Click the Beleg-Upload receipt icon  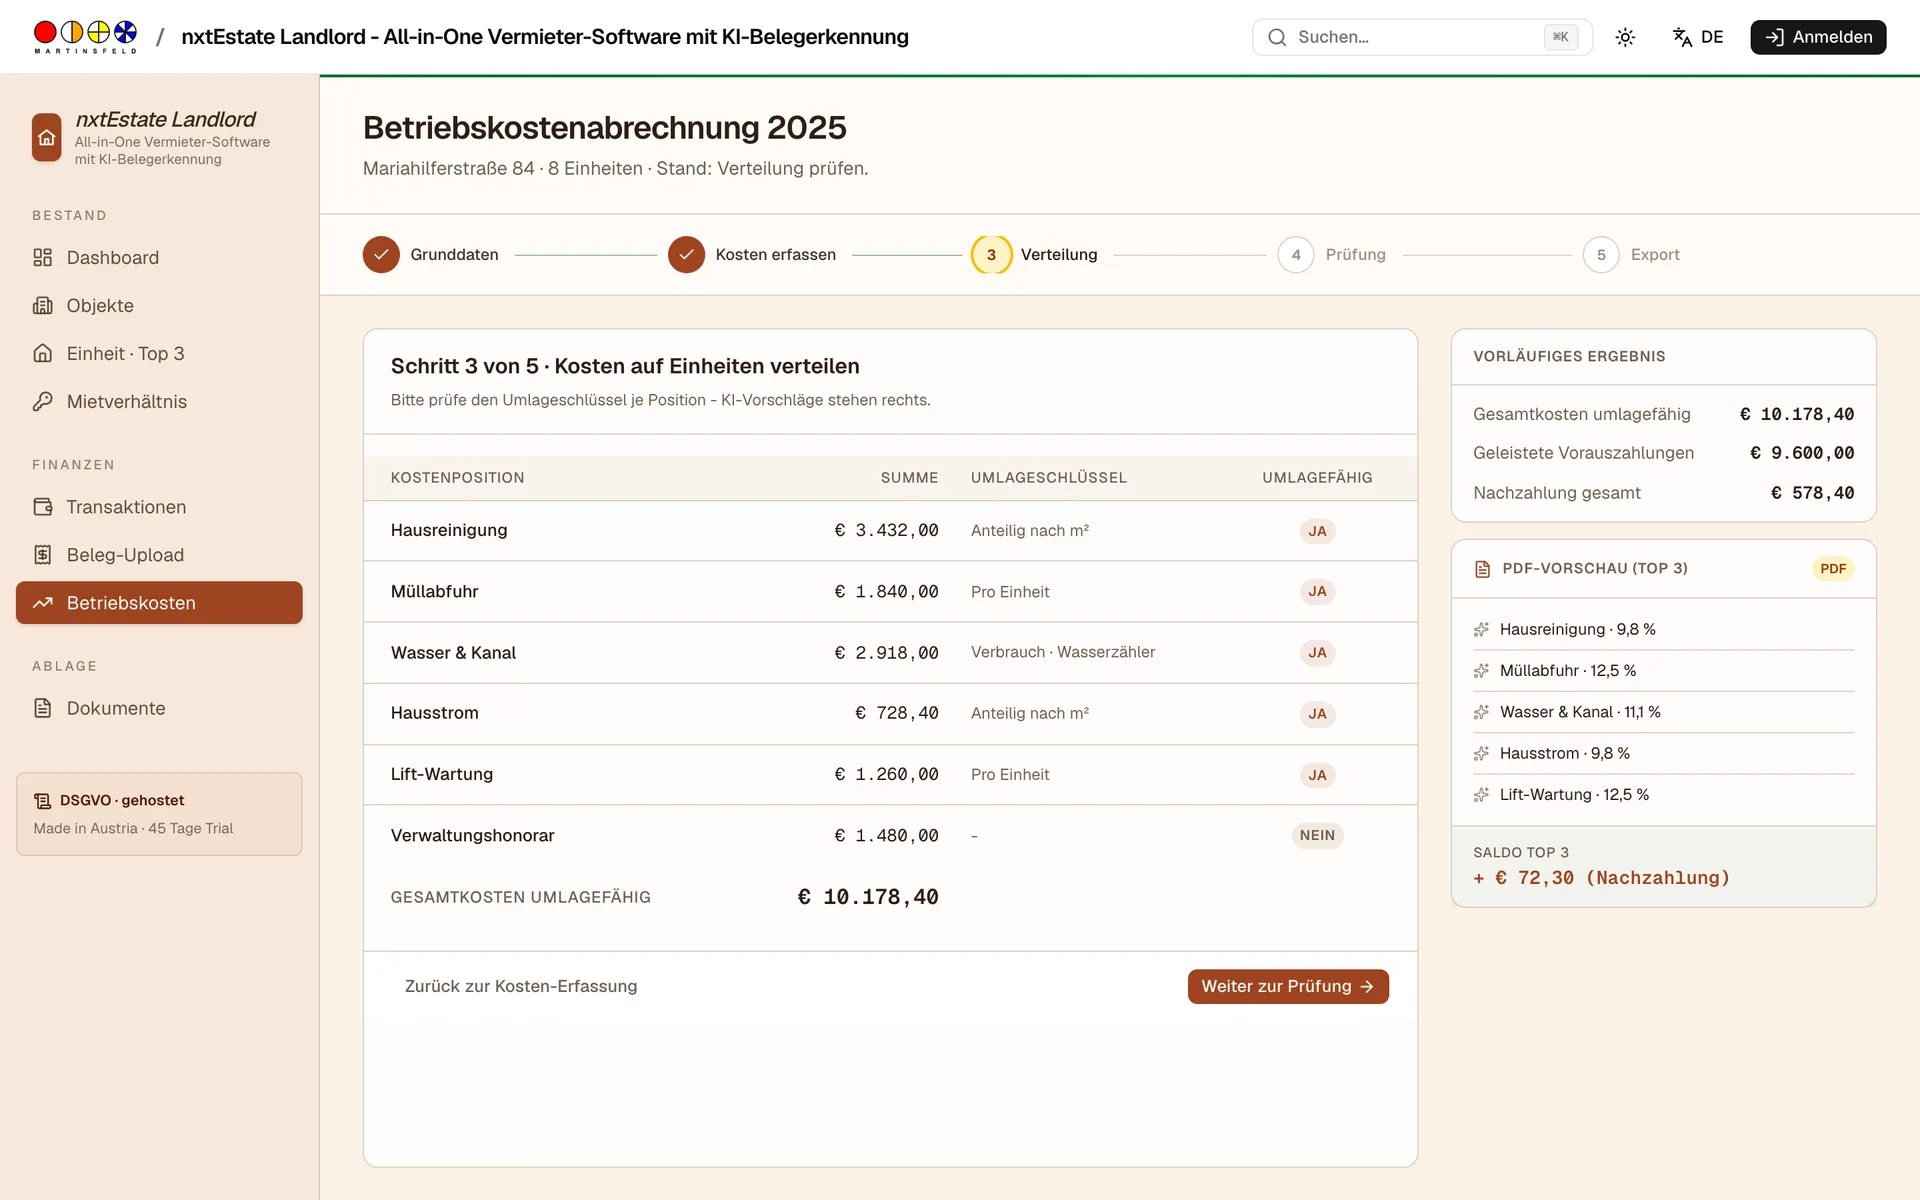(42, 555)
